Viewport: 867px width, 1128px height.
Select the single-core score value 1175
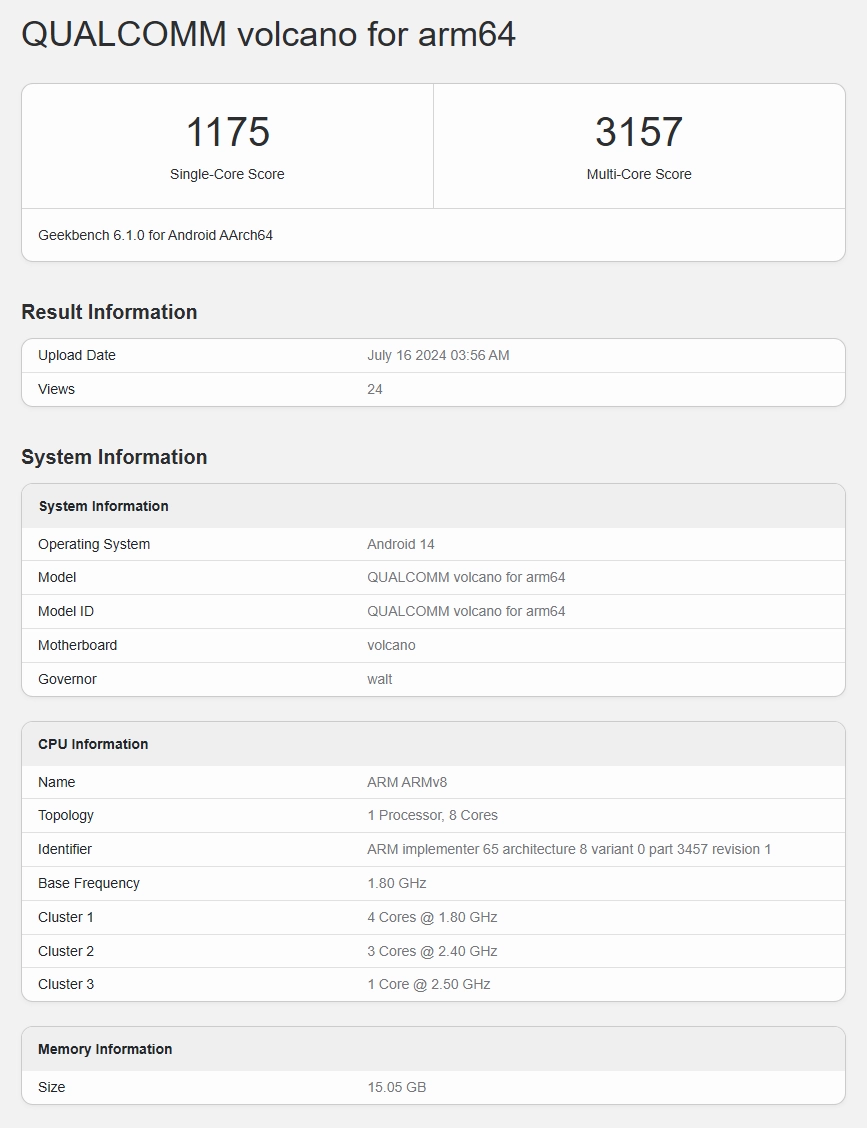[227, 132]
